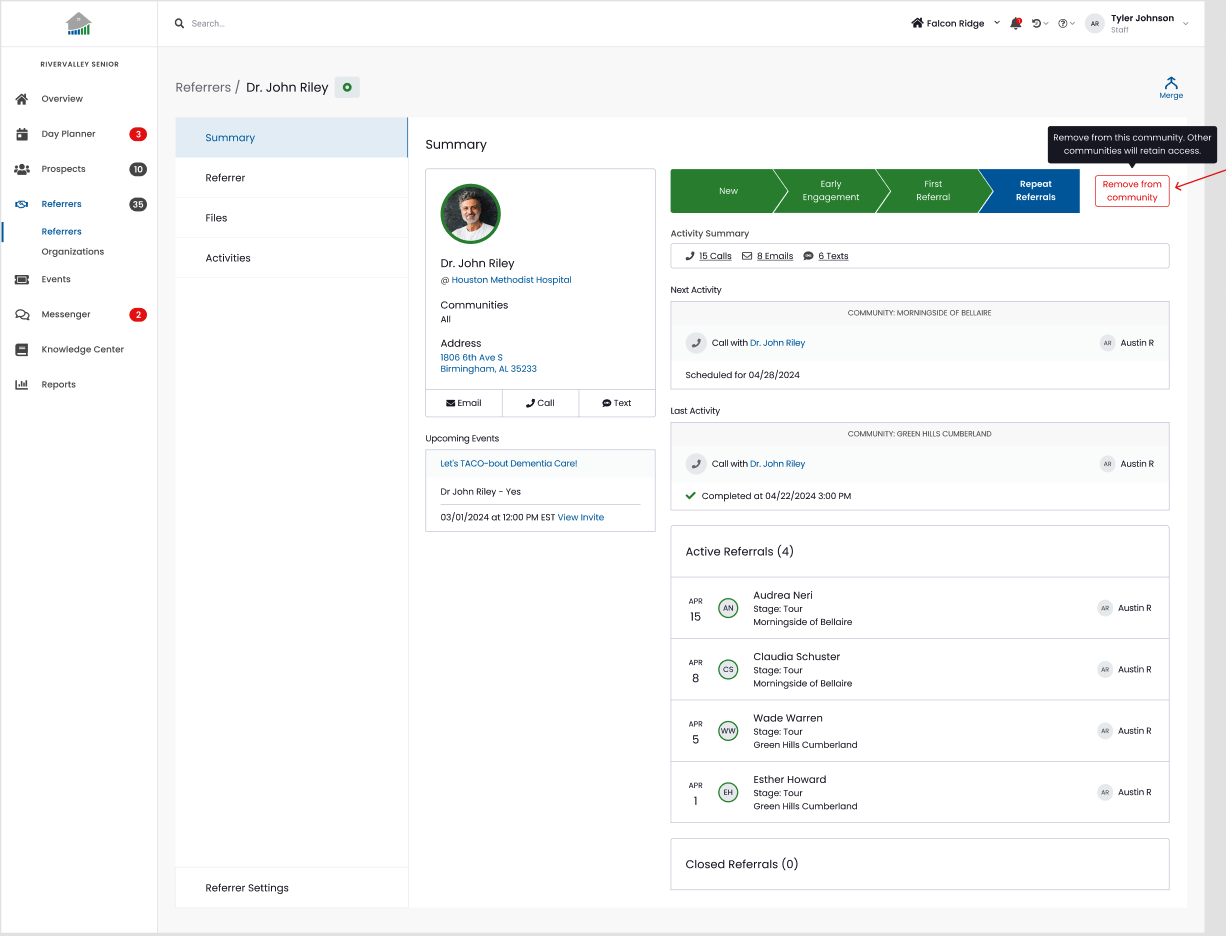
Task: Click the Prospects badge showing 10
Action: 138,169
